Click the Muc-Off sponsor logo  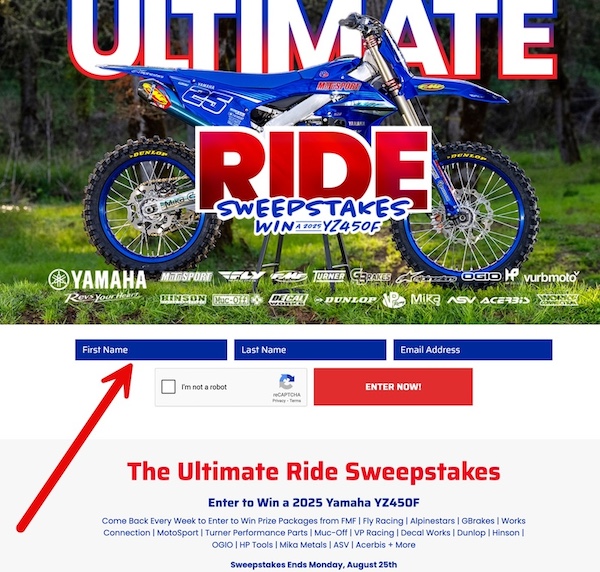237,300
